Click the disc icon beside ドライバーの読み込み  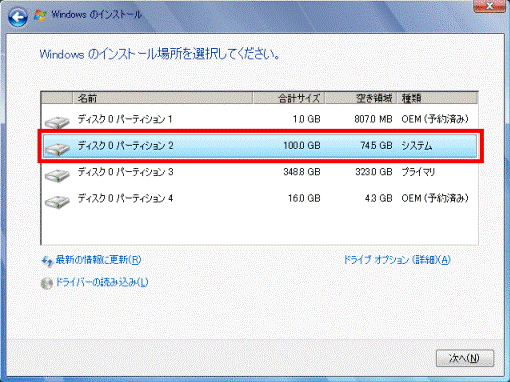tap(47, 283)
